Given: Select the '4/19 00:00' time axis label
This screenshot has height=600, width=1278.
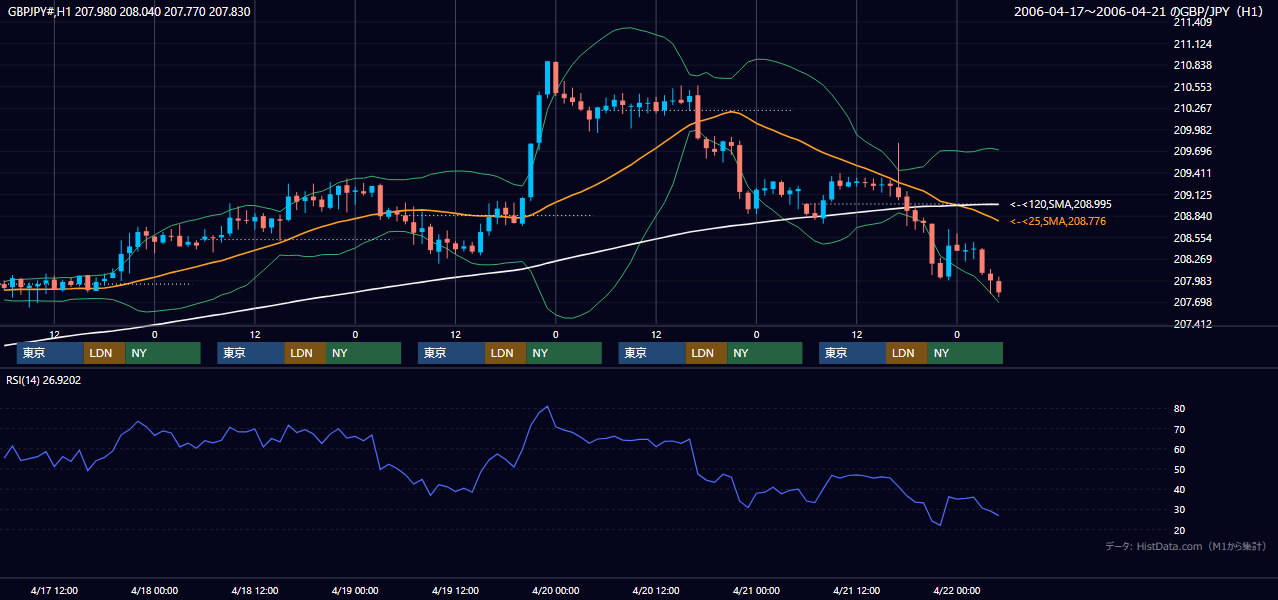Looking at the screenshot, I should coord(355,590).
